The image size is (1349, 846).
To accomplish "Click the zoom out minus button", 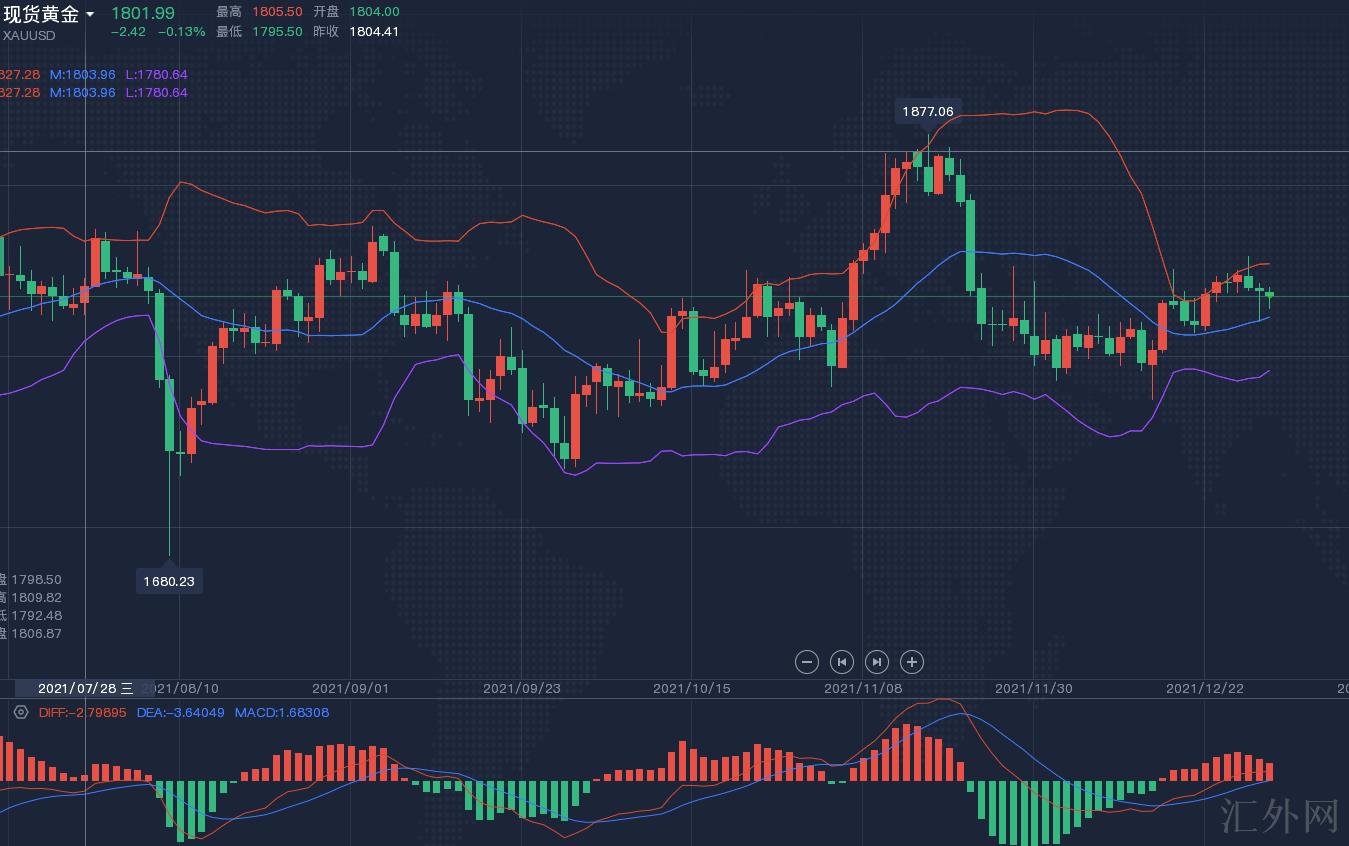I will [x=807, y=661].
